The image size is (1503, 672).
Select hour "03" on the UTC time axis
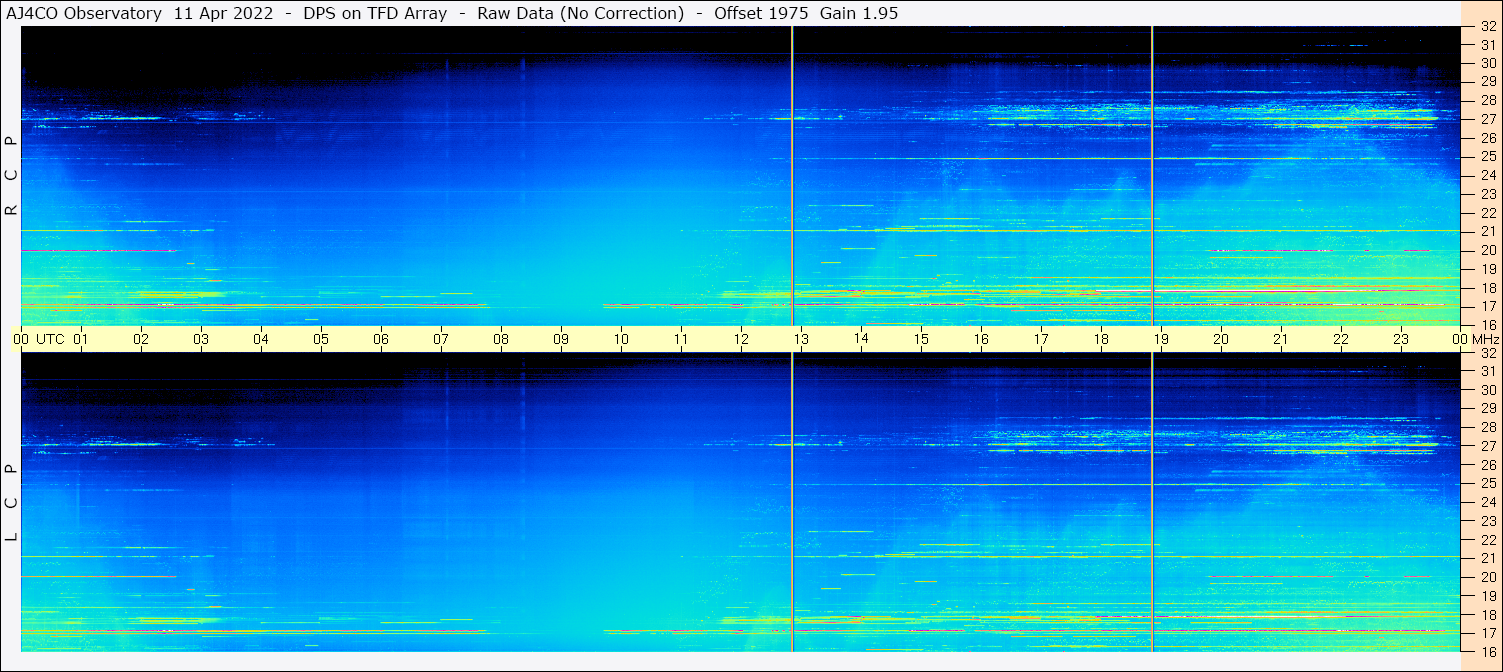201,339
